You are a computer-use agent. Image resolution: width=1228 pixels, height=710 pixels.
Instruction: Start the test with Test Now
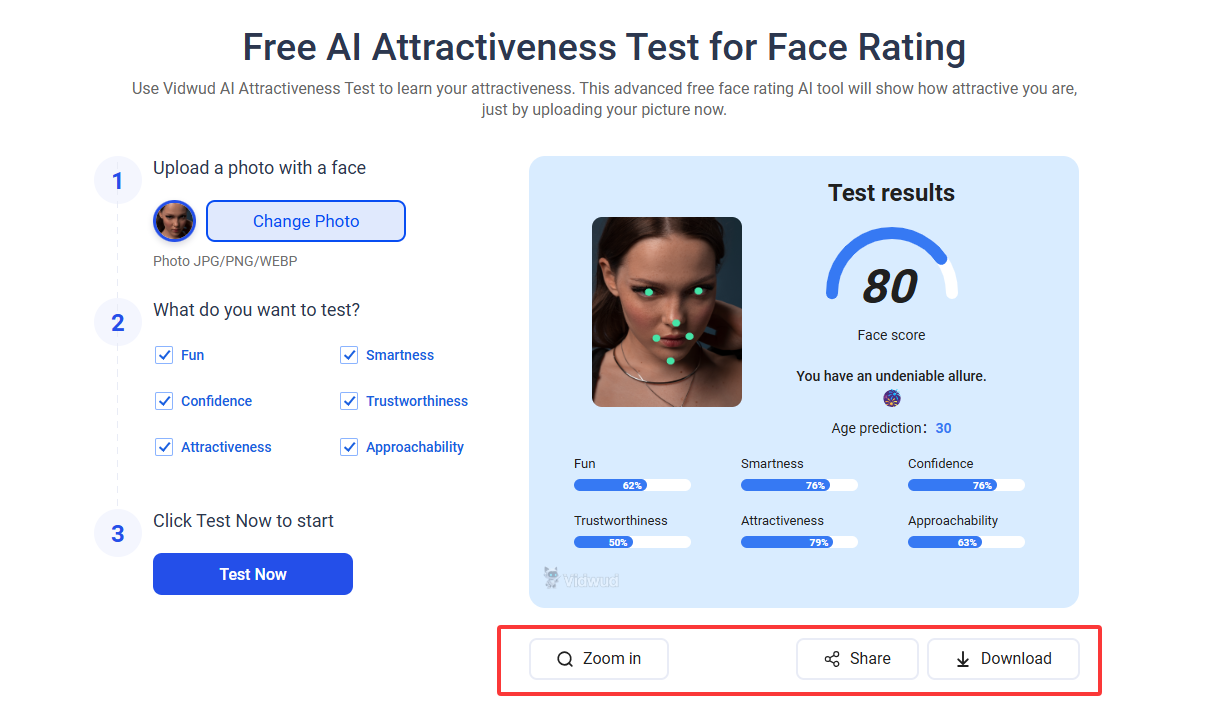pyautogui.click(x=253, y=574)
